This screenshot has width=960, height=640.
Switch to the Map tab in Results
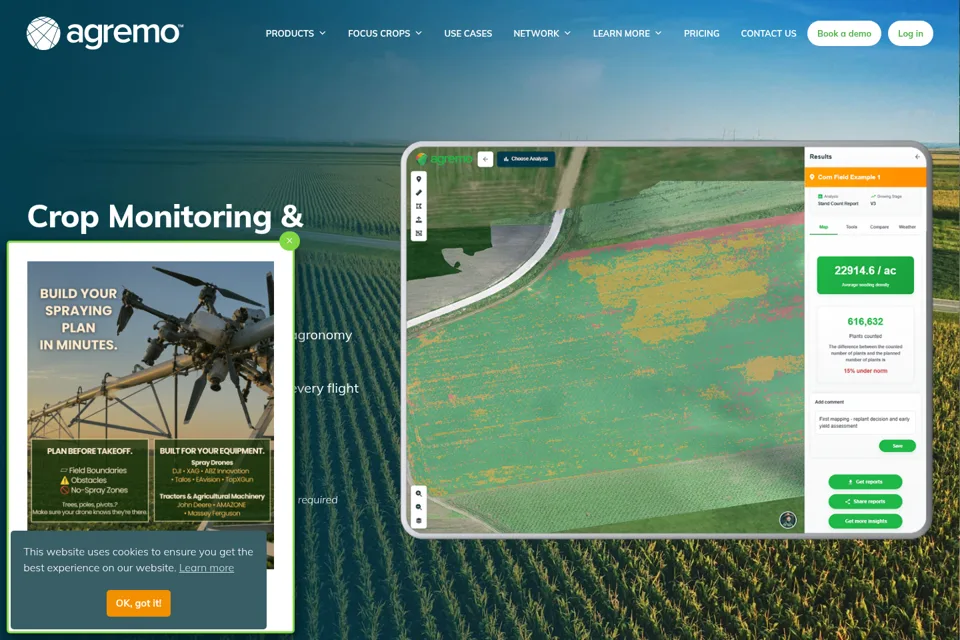pyautogui.click(x=824, y=227)
